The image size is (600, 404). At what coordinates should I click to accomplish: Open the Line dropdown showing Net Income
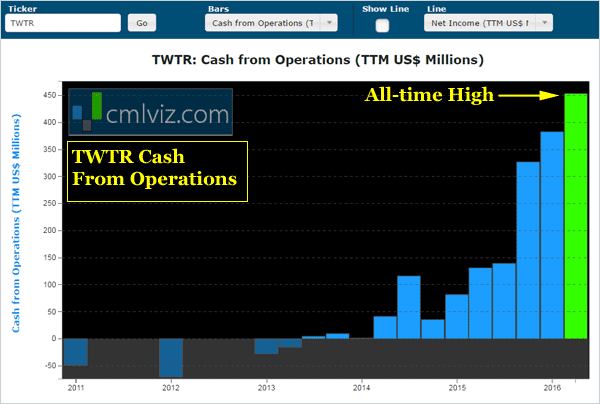coord(488,23)
